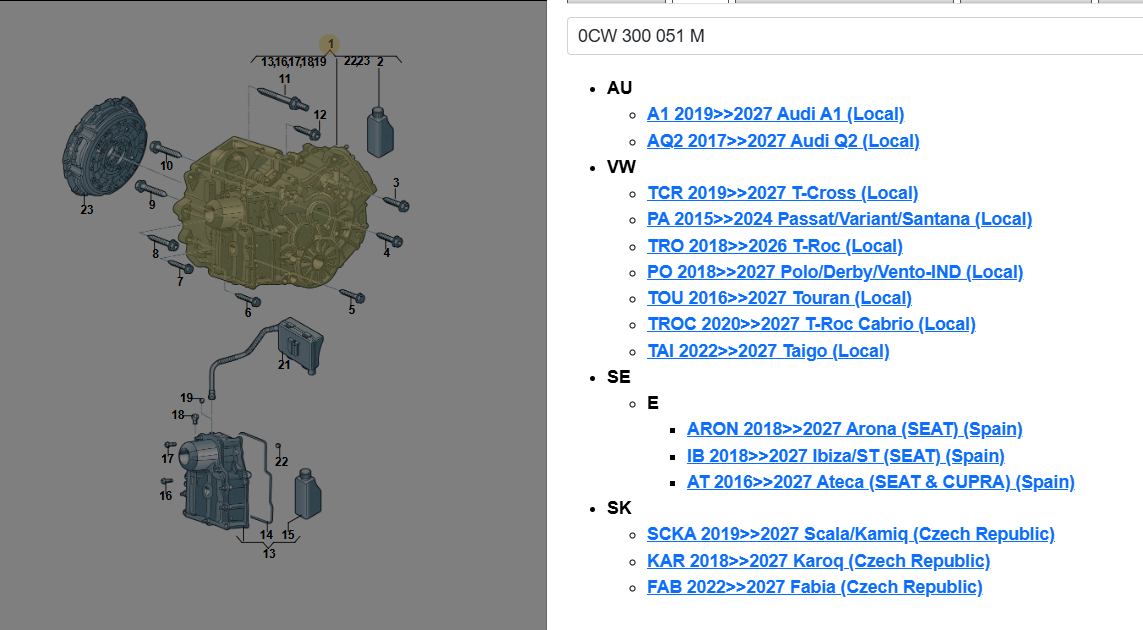Select the oil bottle labeled 15
Image resolution: width=1143 pixels, height=630 pixels.
pos(308,494)
